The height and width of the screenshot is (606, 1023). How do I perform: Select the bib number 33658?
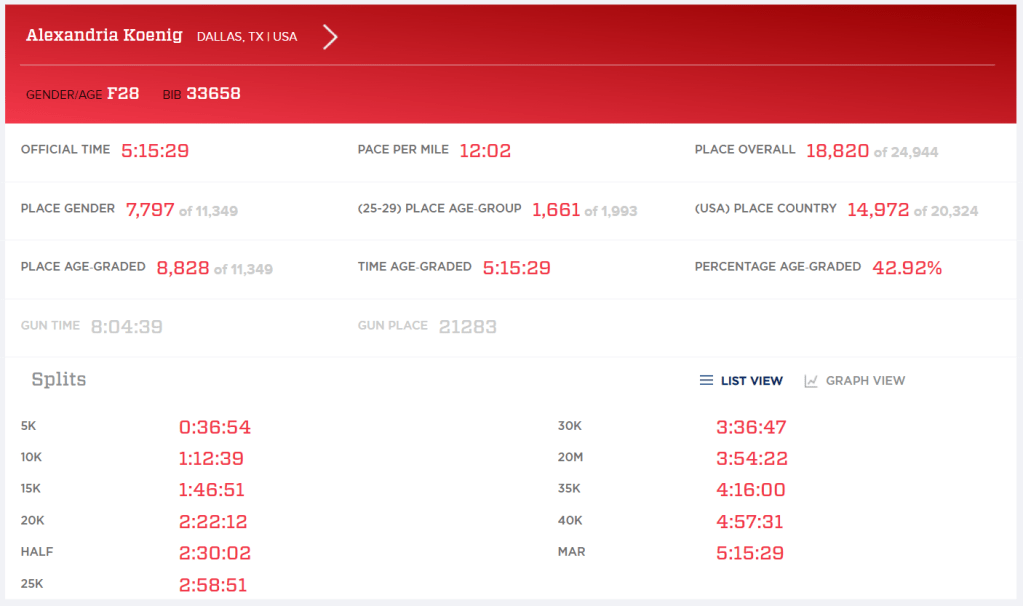coord(213,94)
